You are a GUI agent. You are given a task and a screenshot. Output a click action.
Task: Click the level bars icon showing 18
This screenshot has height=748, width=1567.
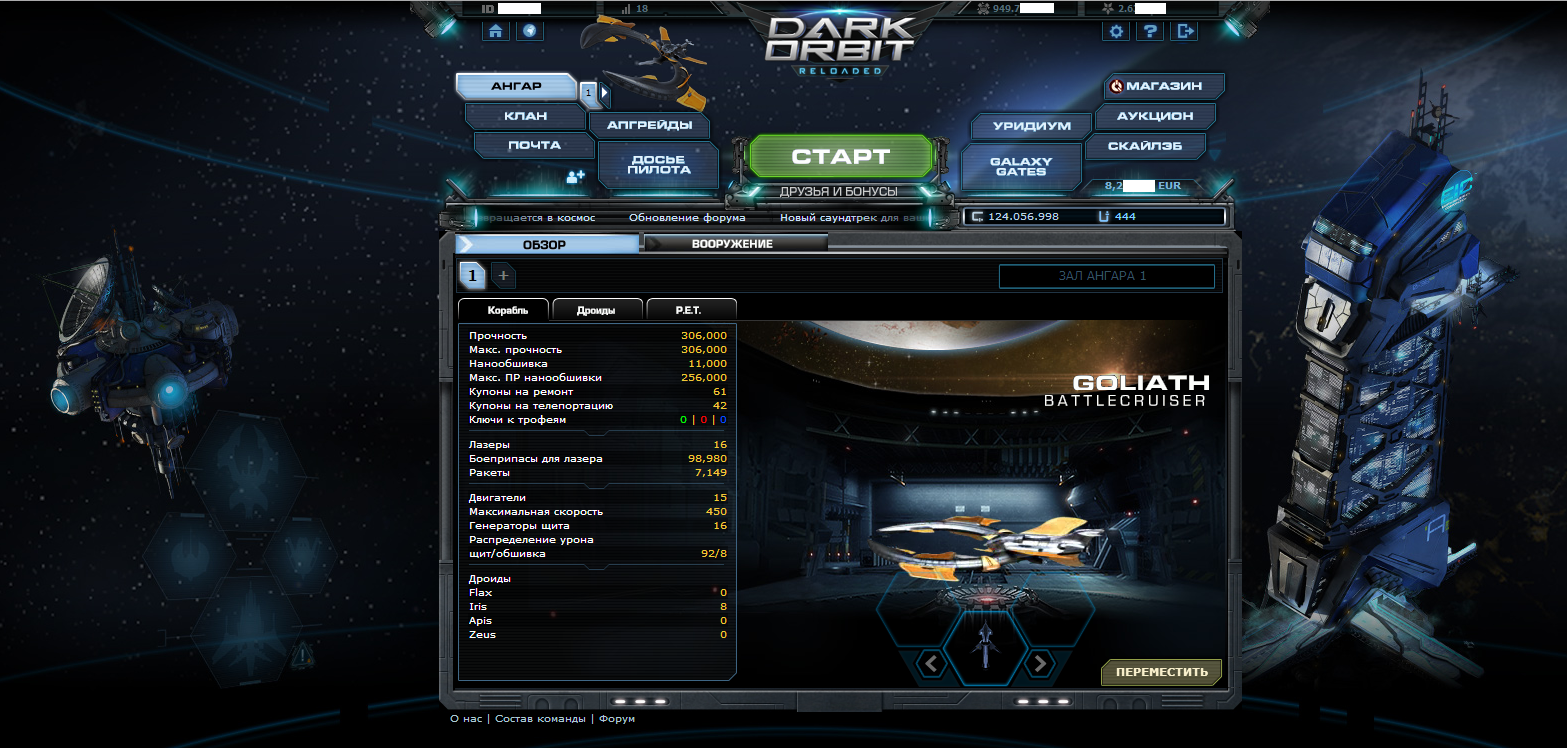point(626,9)
